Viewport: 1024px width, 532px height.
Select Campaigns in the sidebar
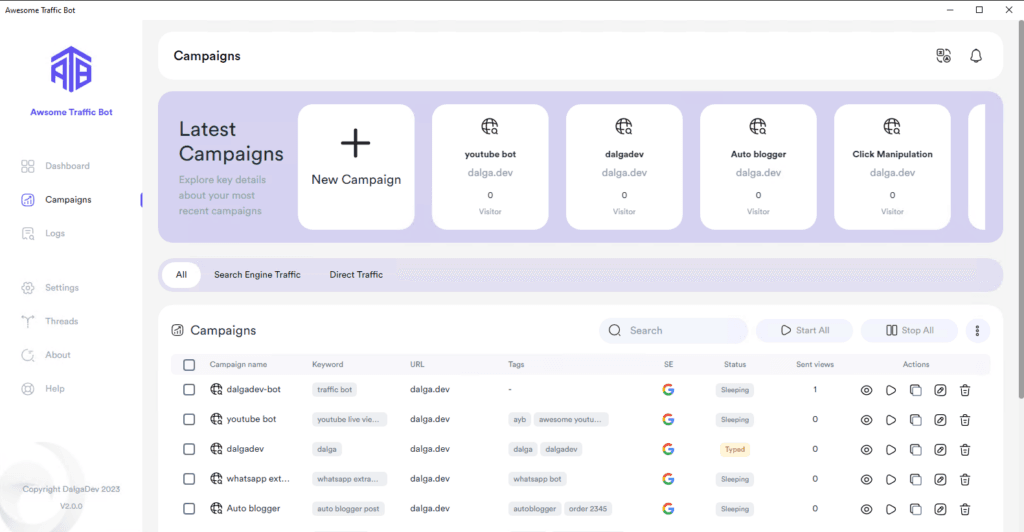pos(56,200)
